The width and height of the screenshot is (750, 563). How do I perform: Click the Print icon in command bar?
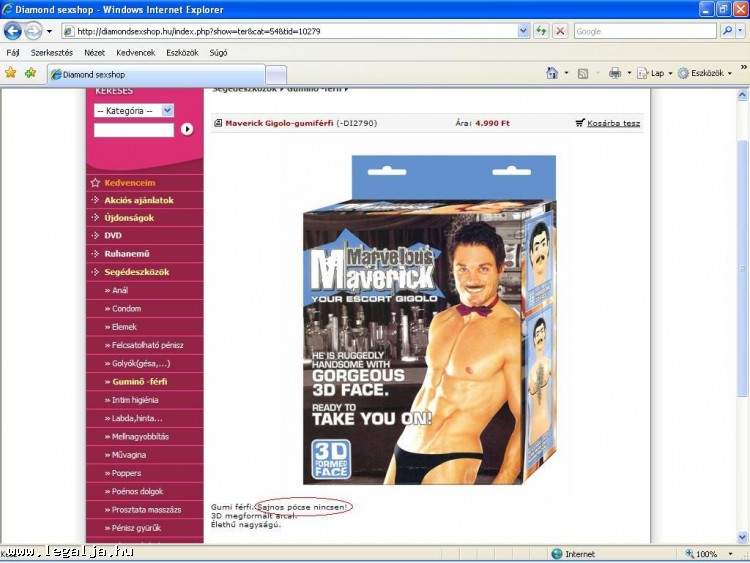tap(615, 73)
